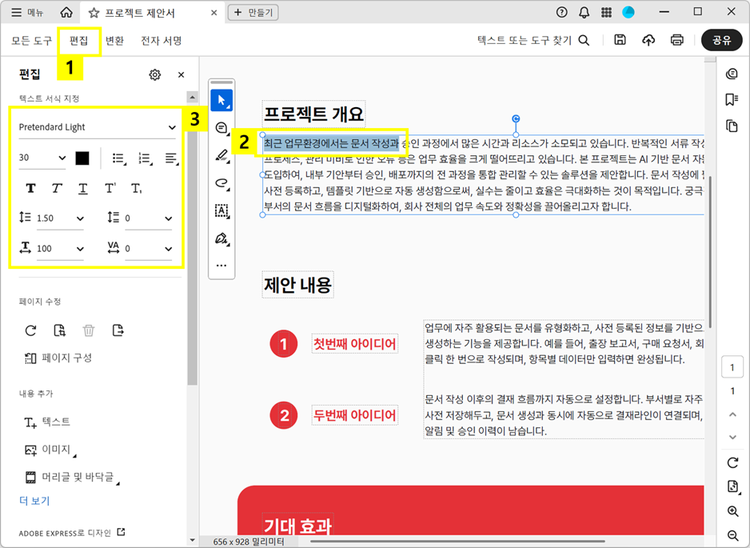Viewport: 750px width, 548px height.
Task: Open 페이지 구성 organize pages
Action: click(x=58, y=358)
